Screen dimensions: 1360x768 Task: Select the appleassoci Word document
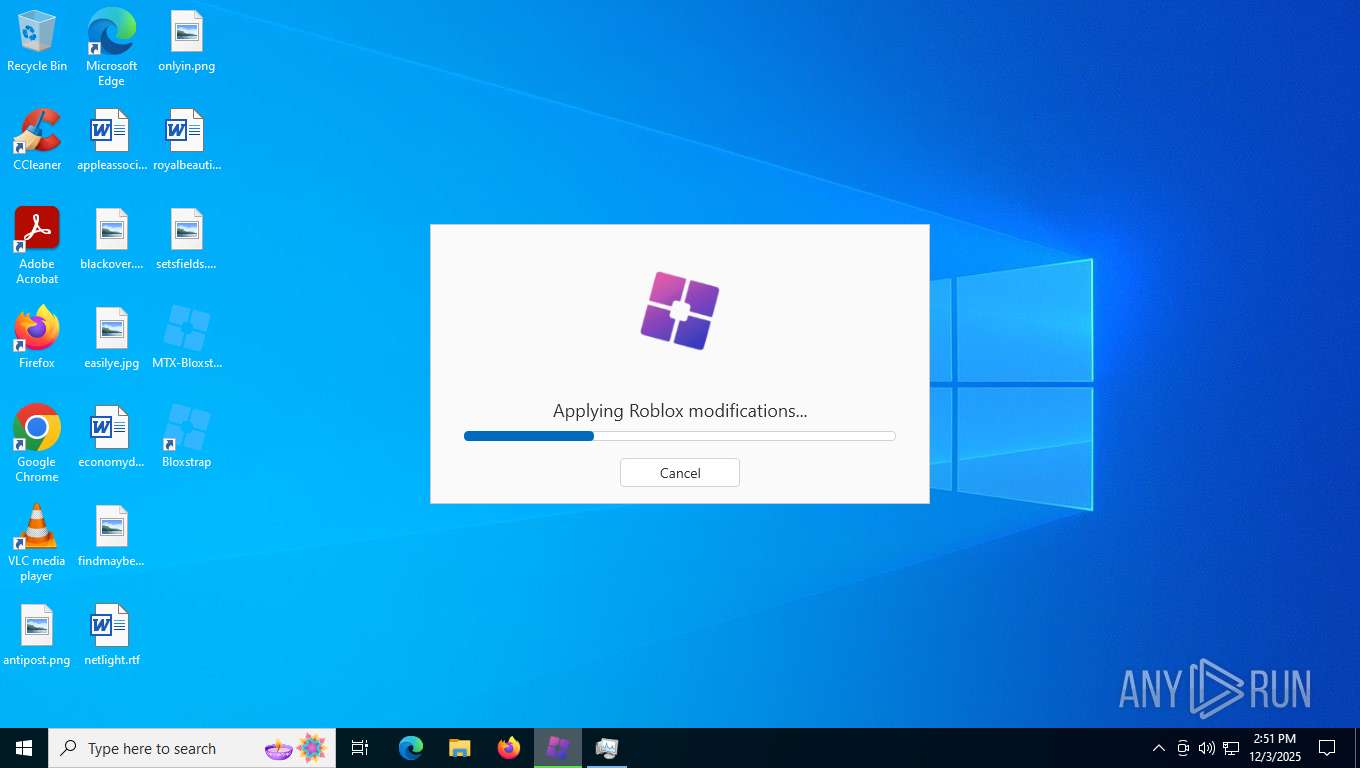coord(111,140)
